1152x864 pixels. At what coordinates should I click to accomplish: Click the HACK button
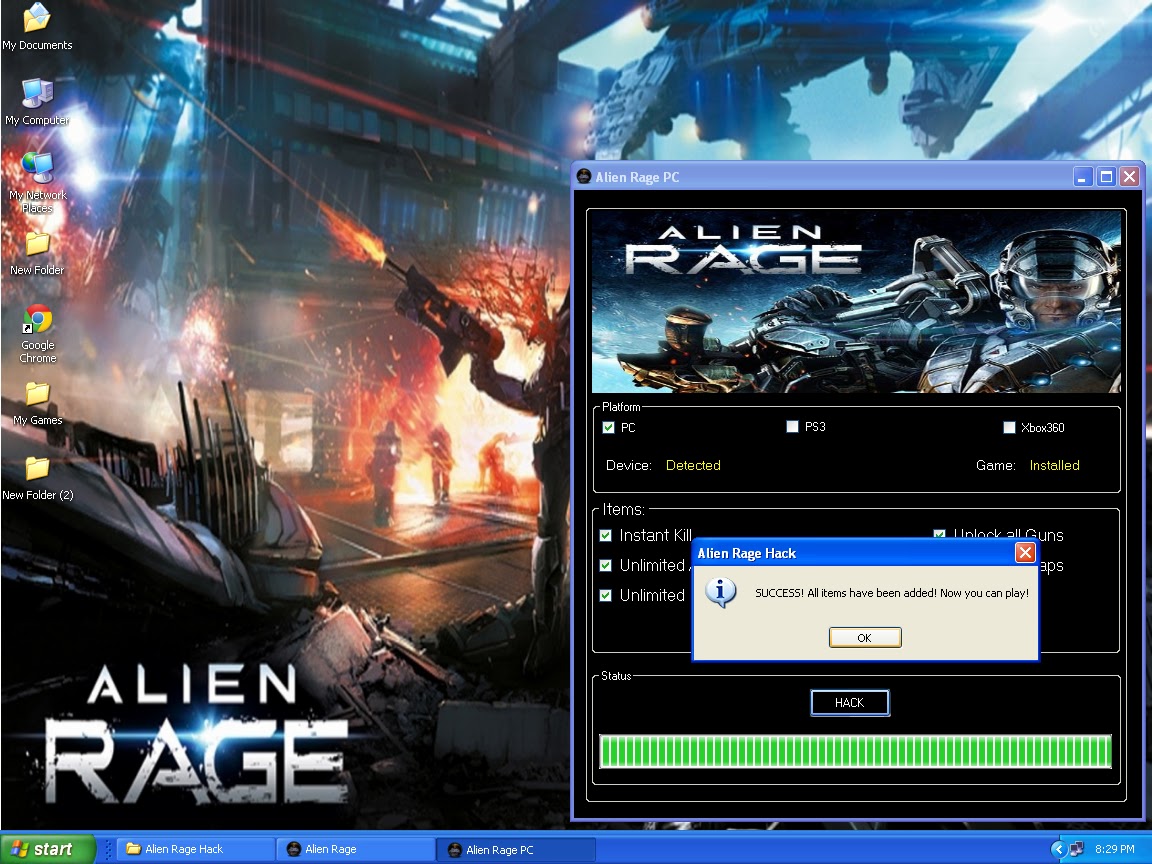850,703
